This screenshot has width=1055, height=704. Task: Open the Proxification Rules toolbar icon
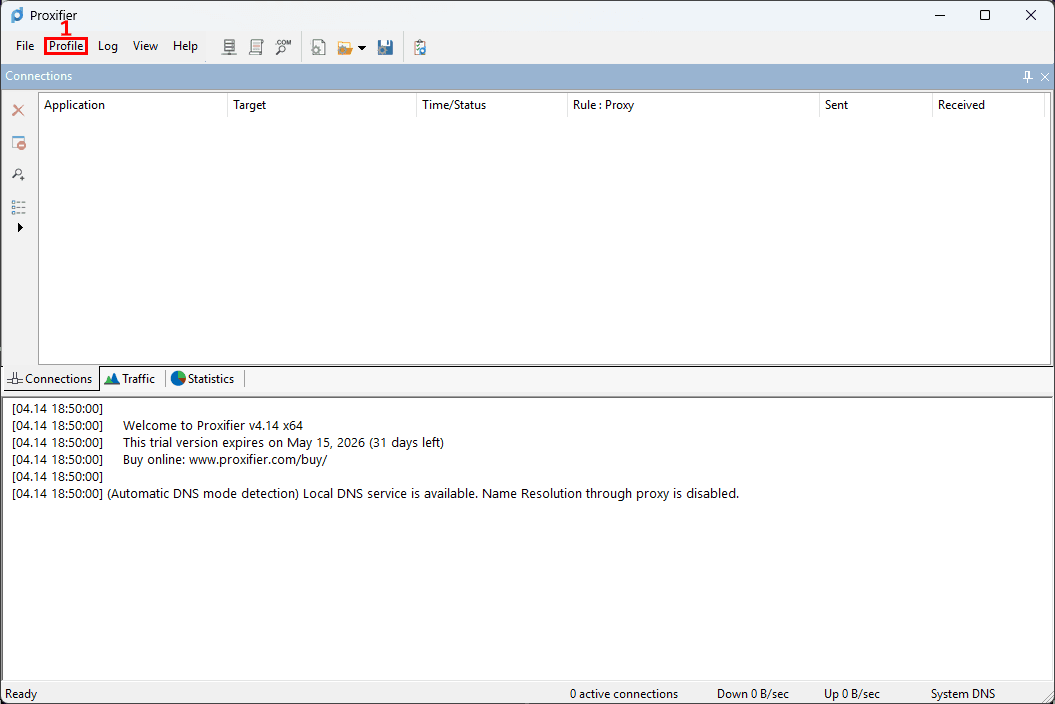coord(256,47)
